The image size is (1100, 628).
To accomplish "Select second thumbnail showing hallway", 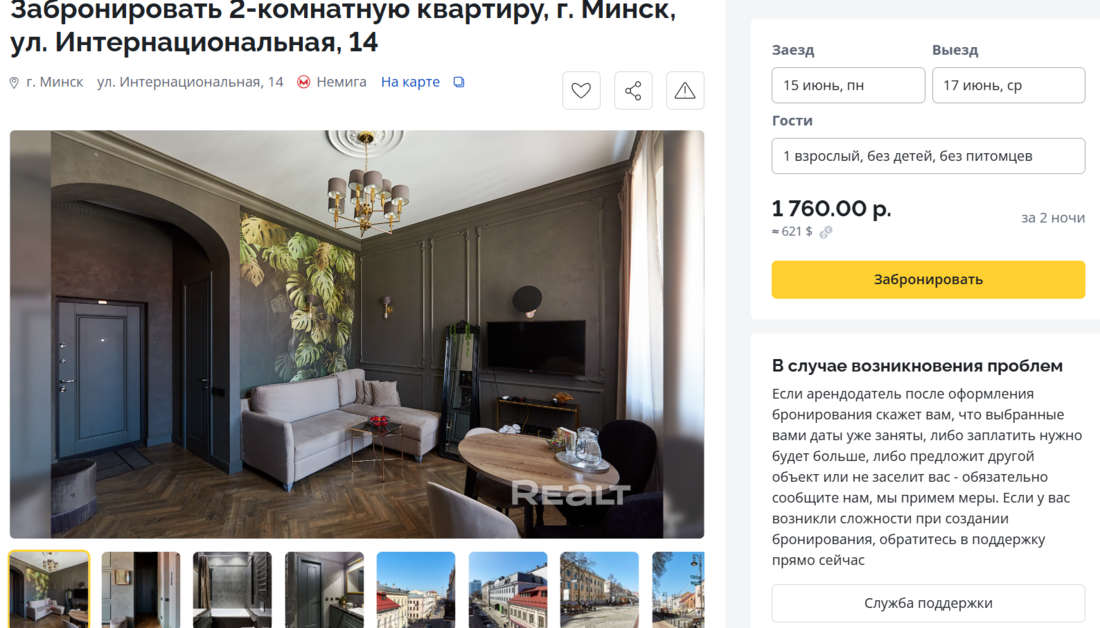I will [141, 589].
